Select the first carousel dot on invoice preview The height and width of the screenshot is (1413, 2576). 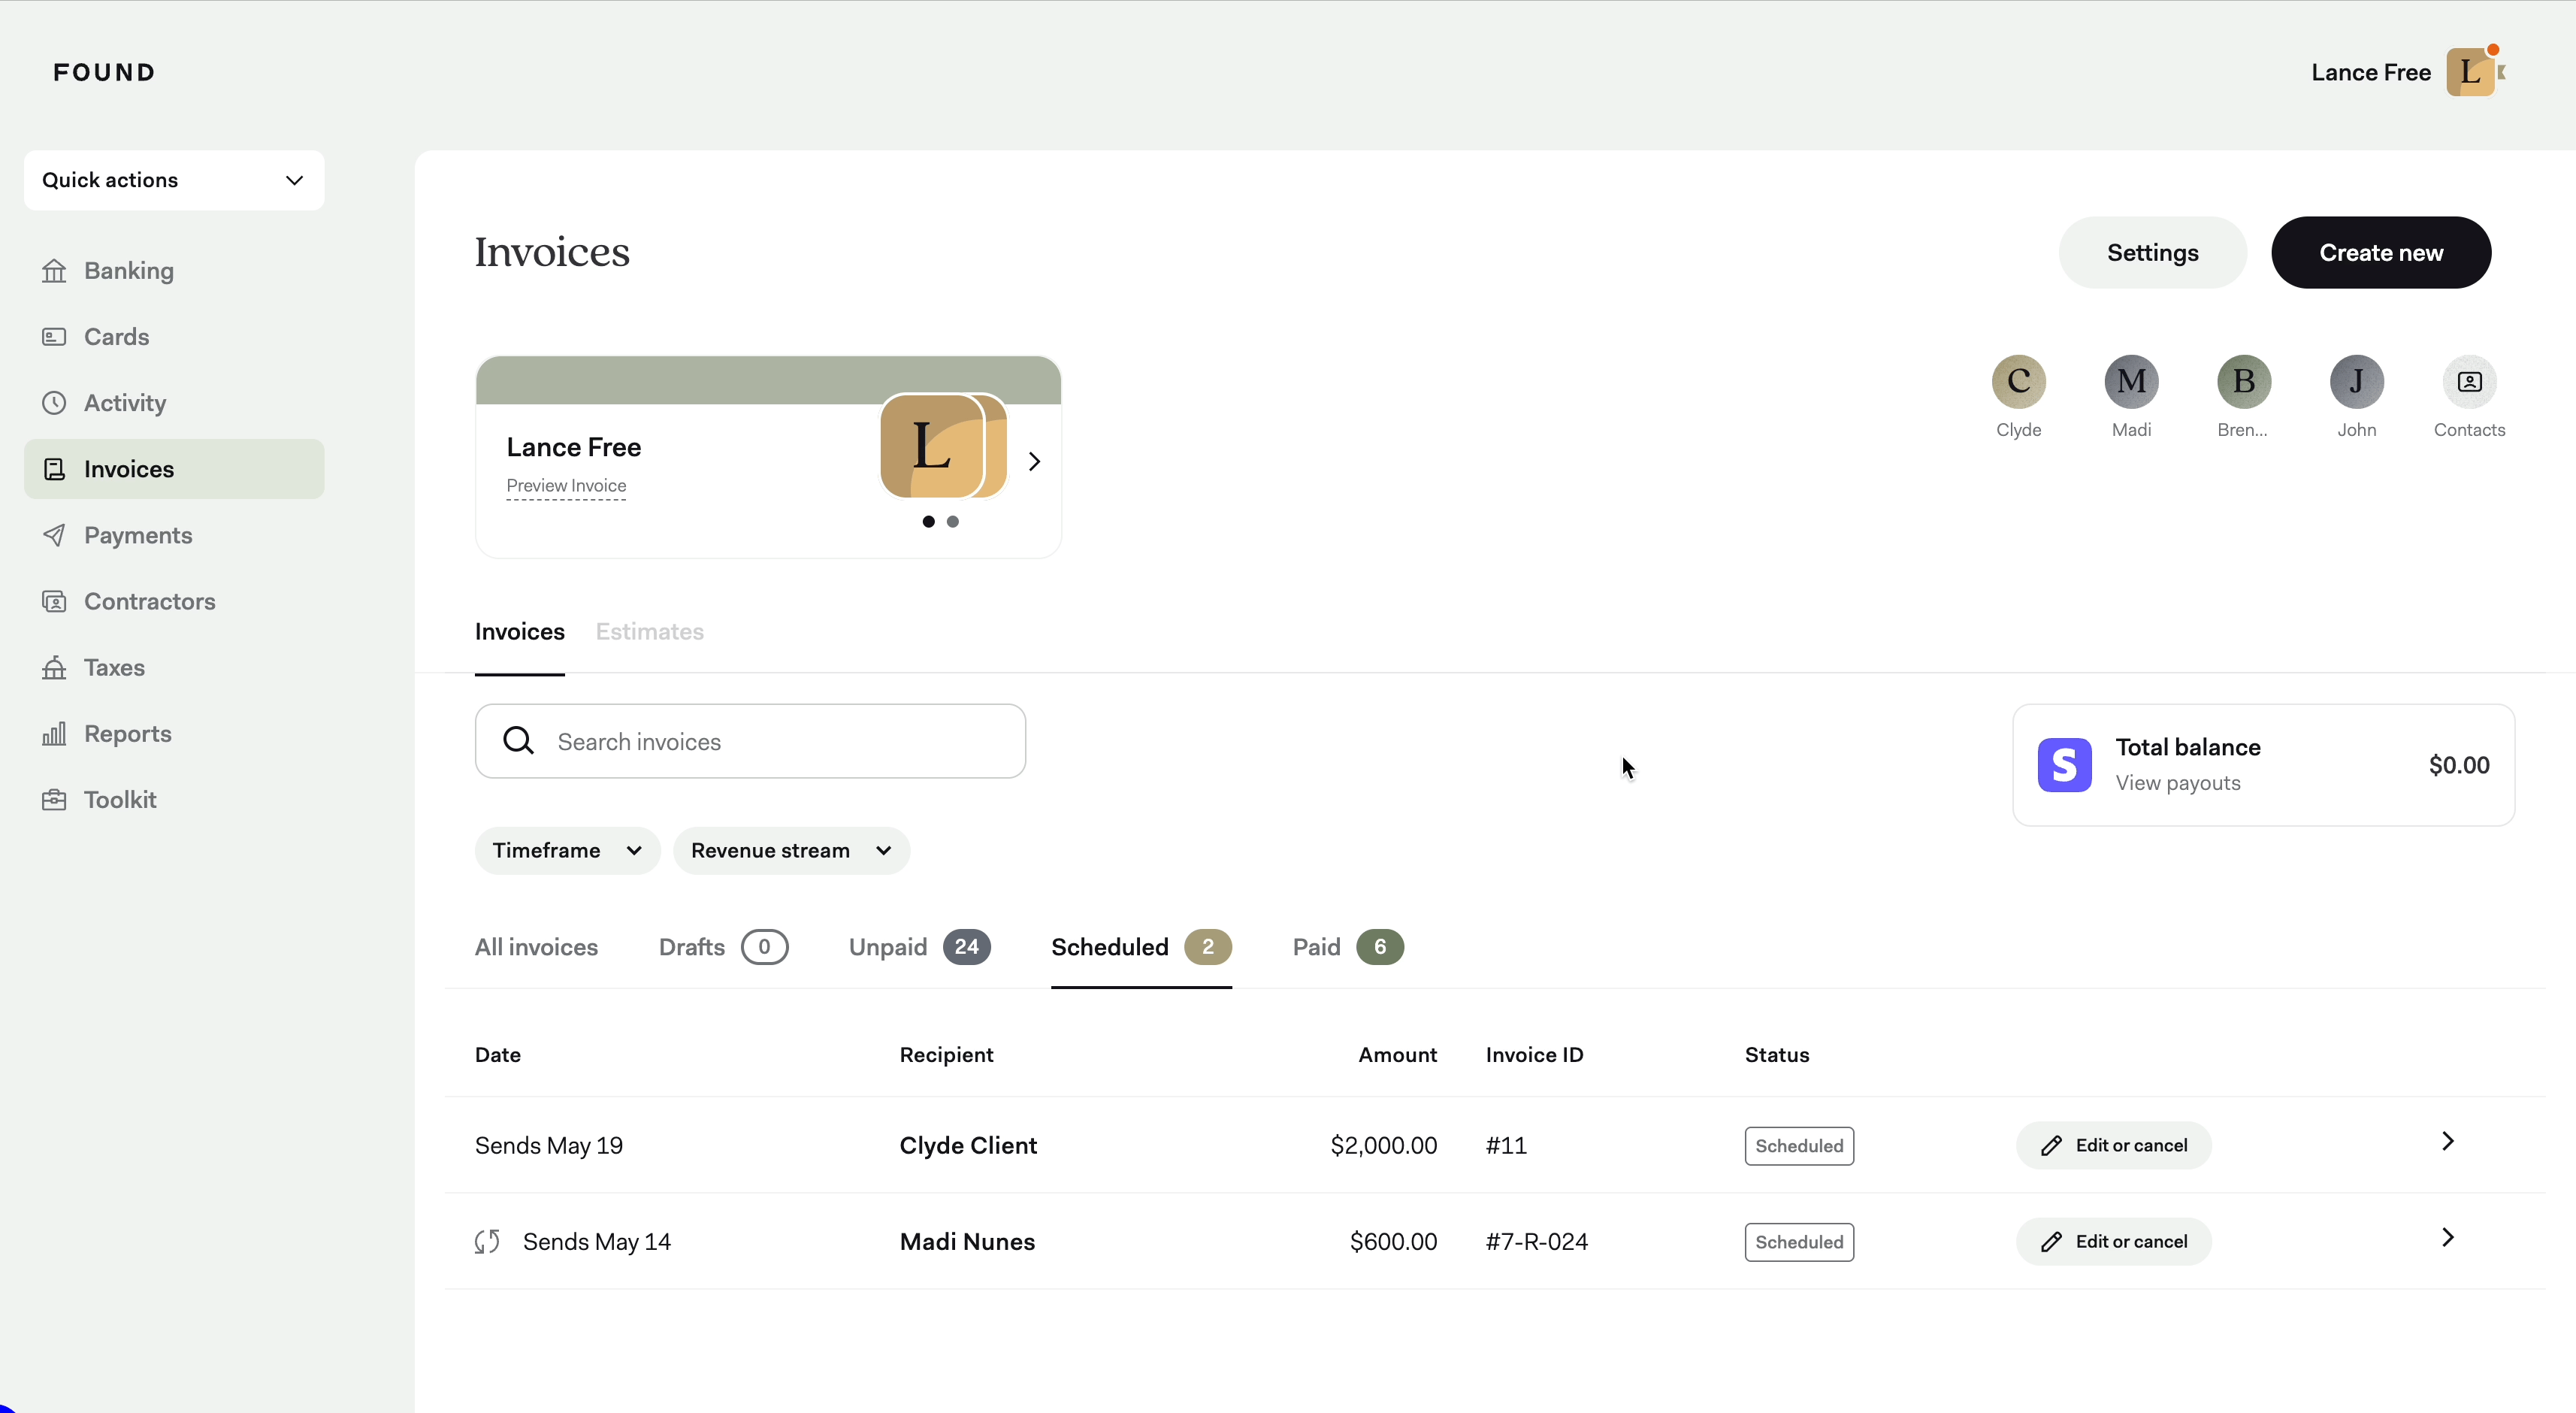point(929,522)
